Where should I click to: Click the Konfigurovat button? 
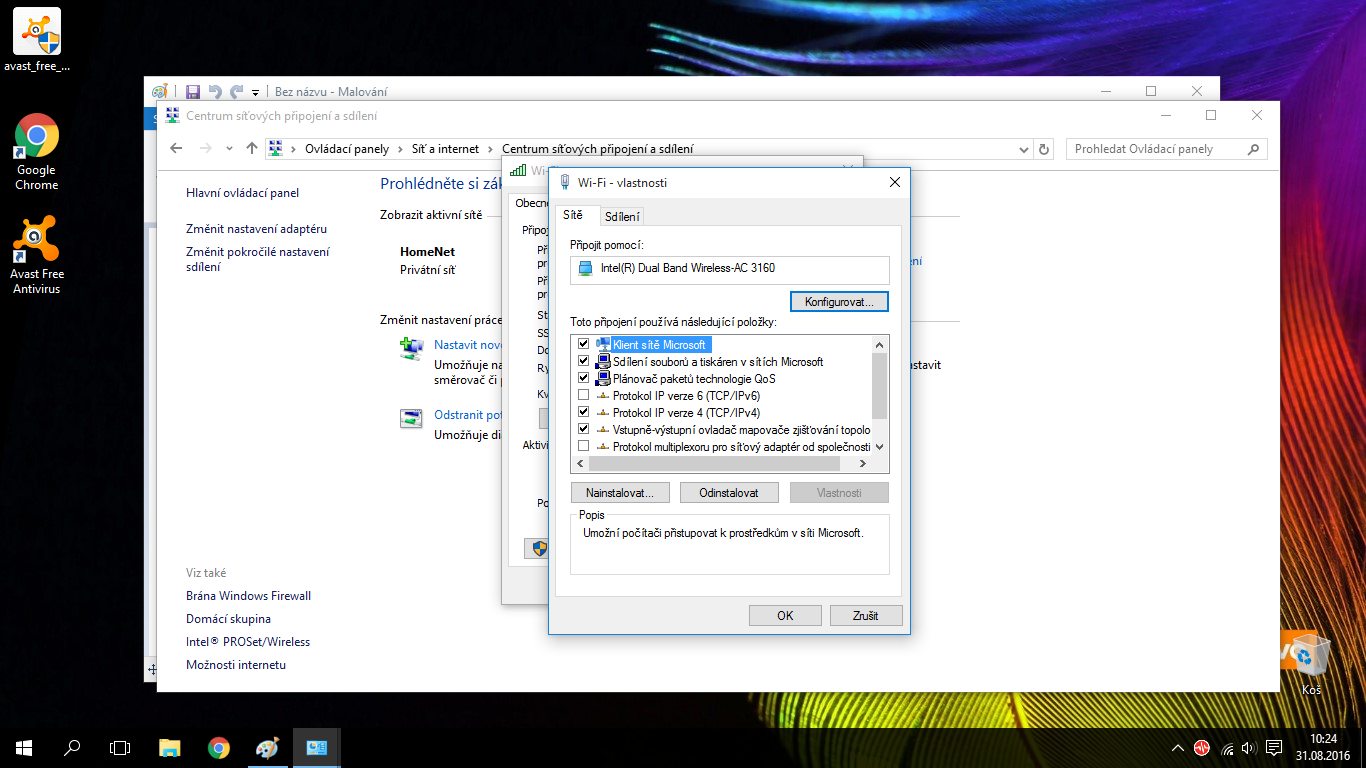pos(839,301)
